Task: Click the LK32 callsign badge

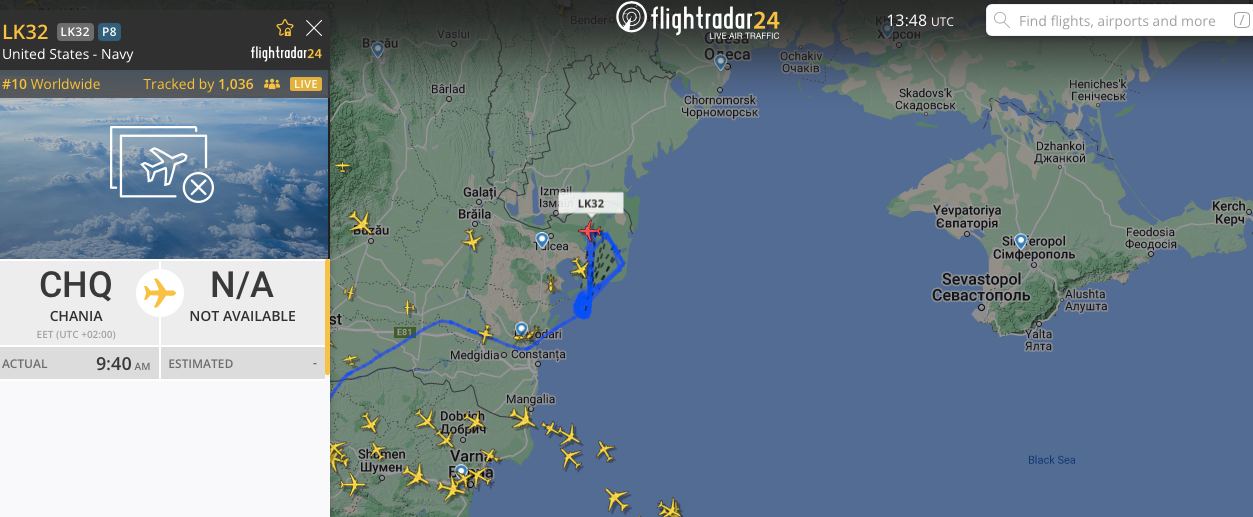Action: pos(74,32)
